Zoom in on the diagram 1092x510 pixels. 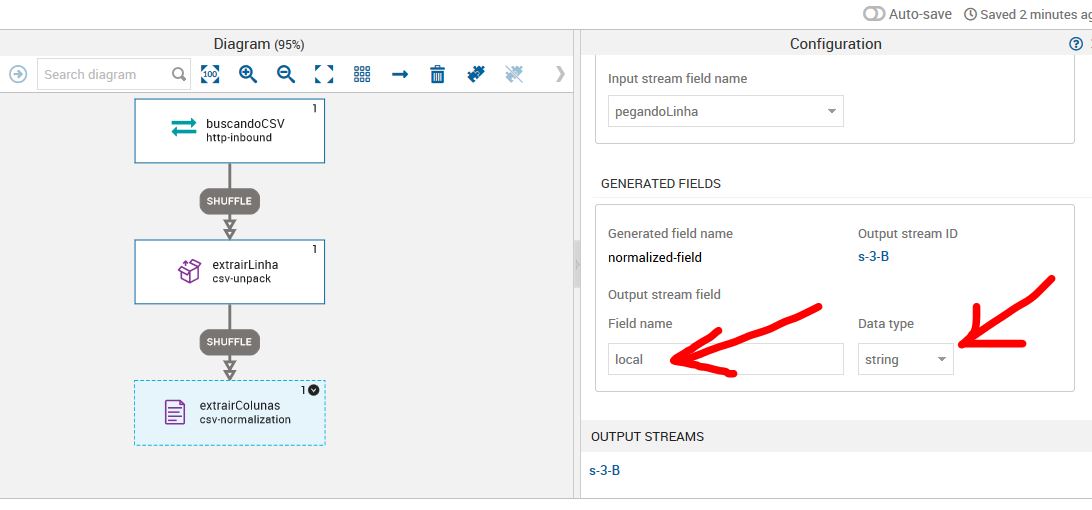(x=248, y=74)
